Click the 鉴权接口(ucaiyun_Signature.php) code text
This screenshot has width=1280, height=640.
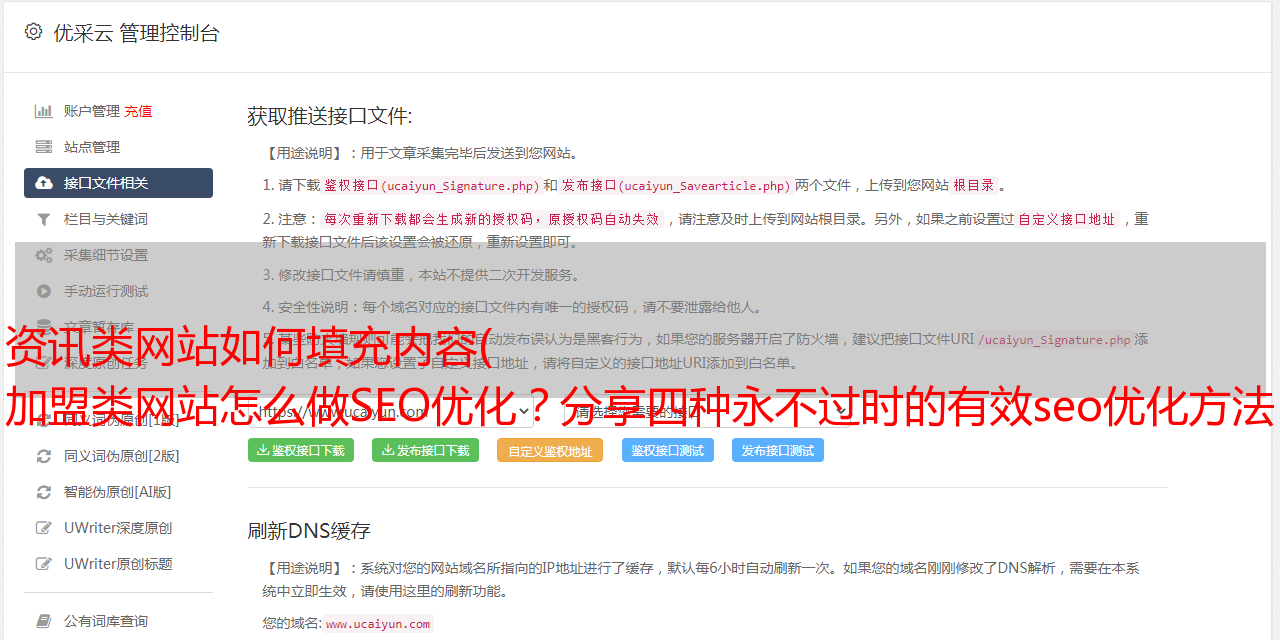(x=431, y=185)
